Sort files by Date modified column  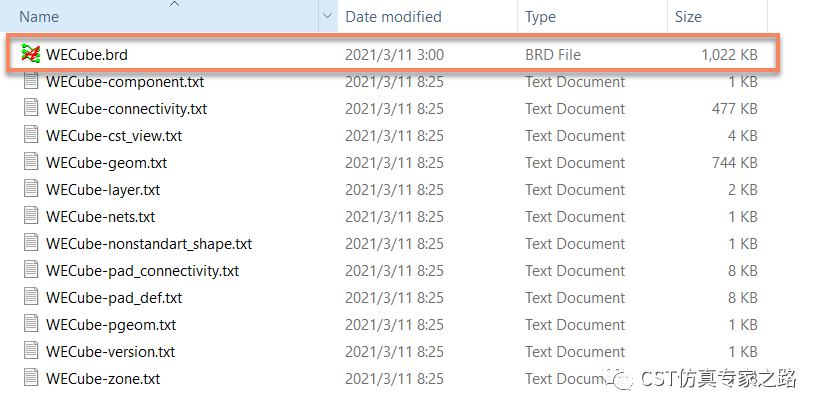[393, 17]
